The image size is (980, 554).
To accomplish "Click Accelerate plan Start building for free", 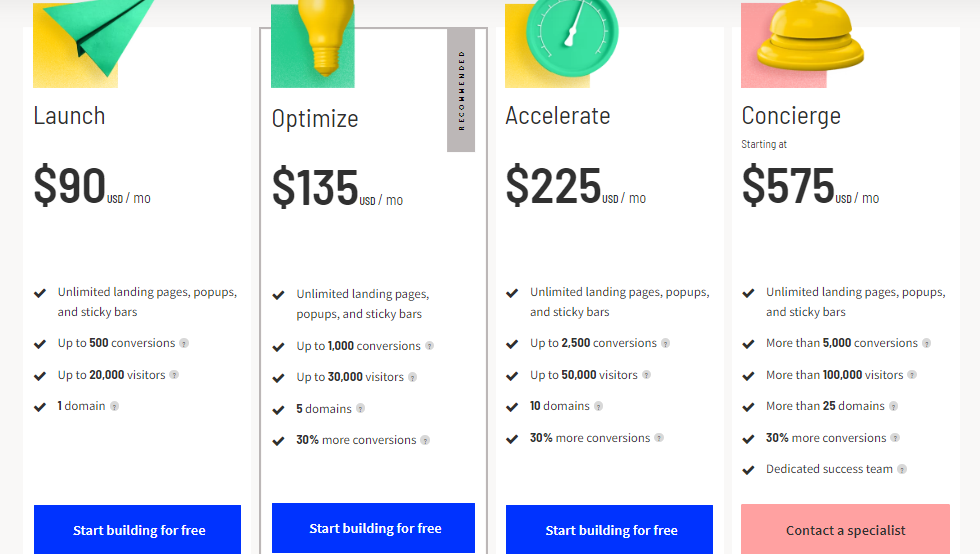I will coord(610,530).
